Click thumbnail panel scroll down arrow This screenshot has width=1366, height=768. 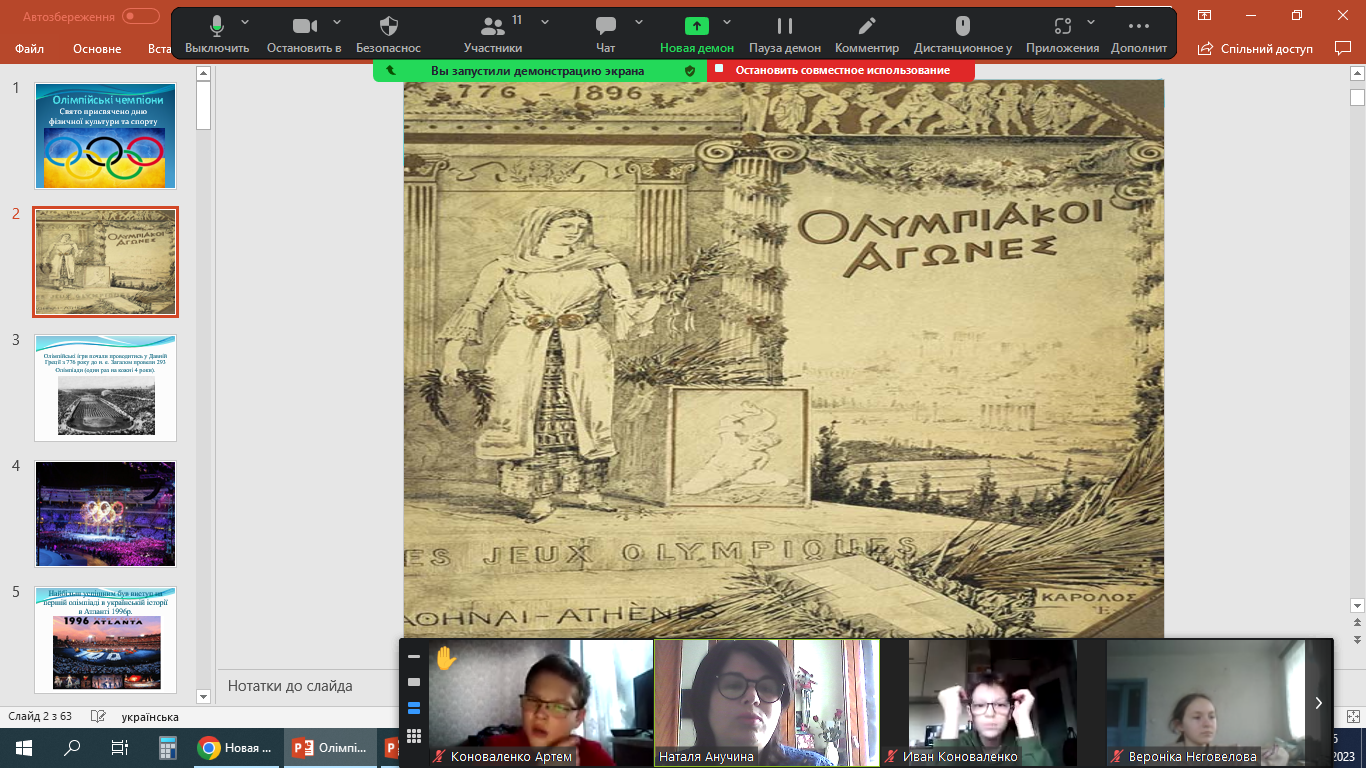point(204,696)
